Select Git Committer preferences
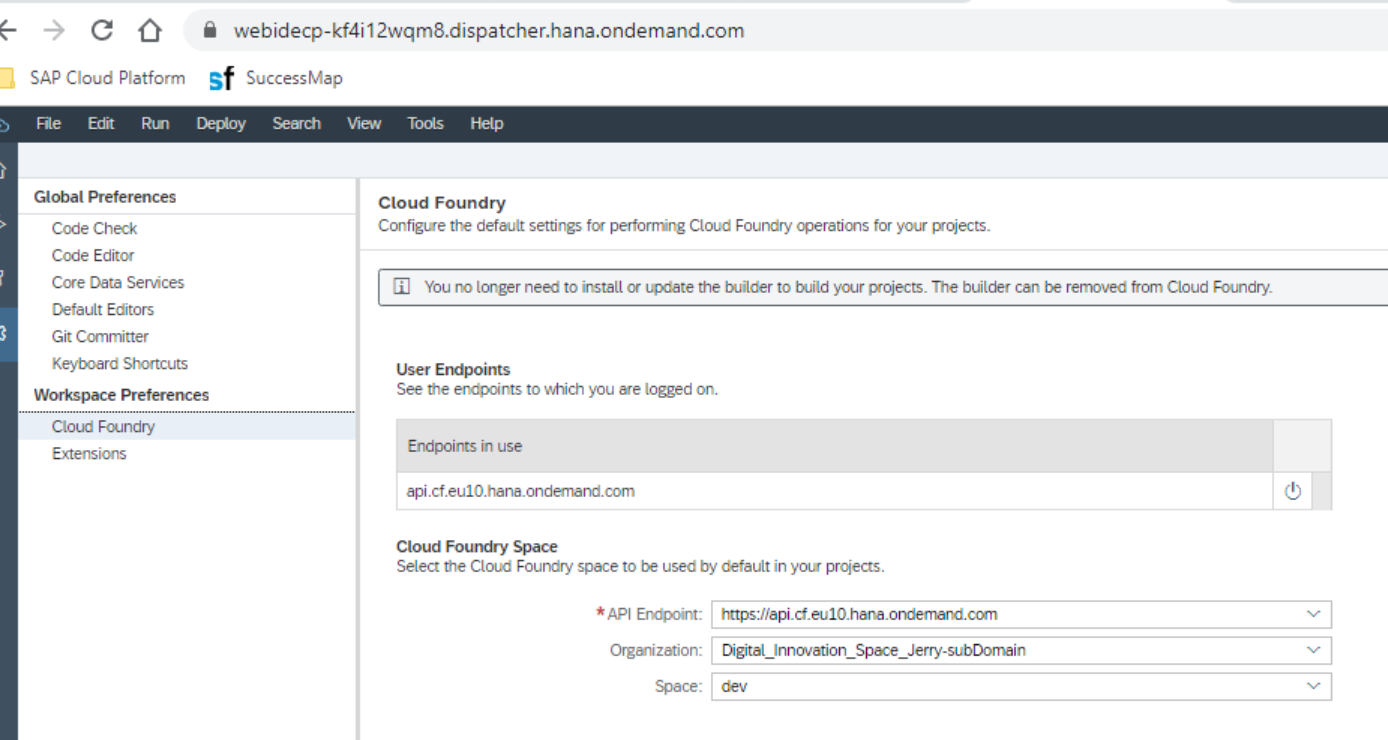 point(100,336)
